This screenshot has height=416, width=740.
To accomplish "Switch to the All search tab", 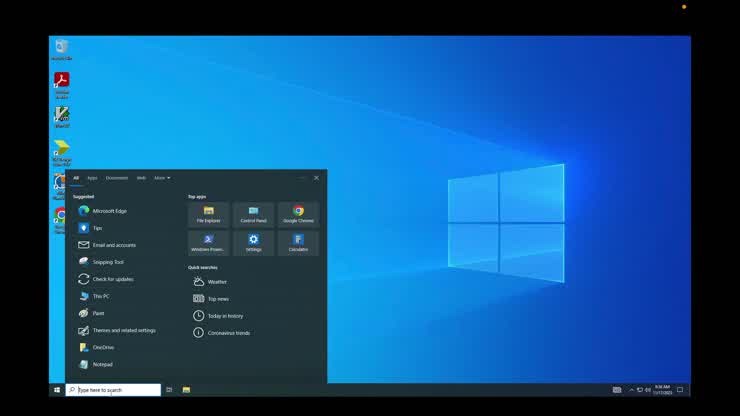I will (x=76, y=178).
